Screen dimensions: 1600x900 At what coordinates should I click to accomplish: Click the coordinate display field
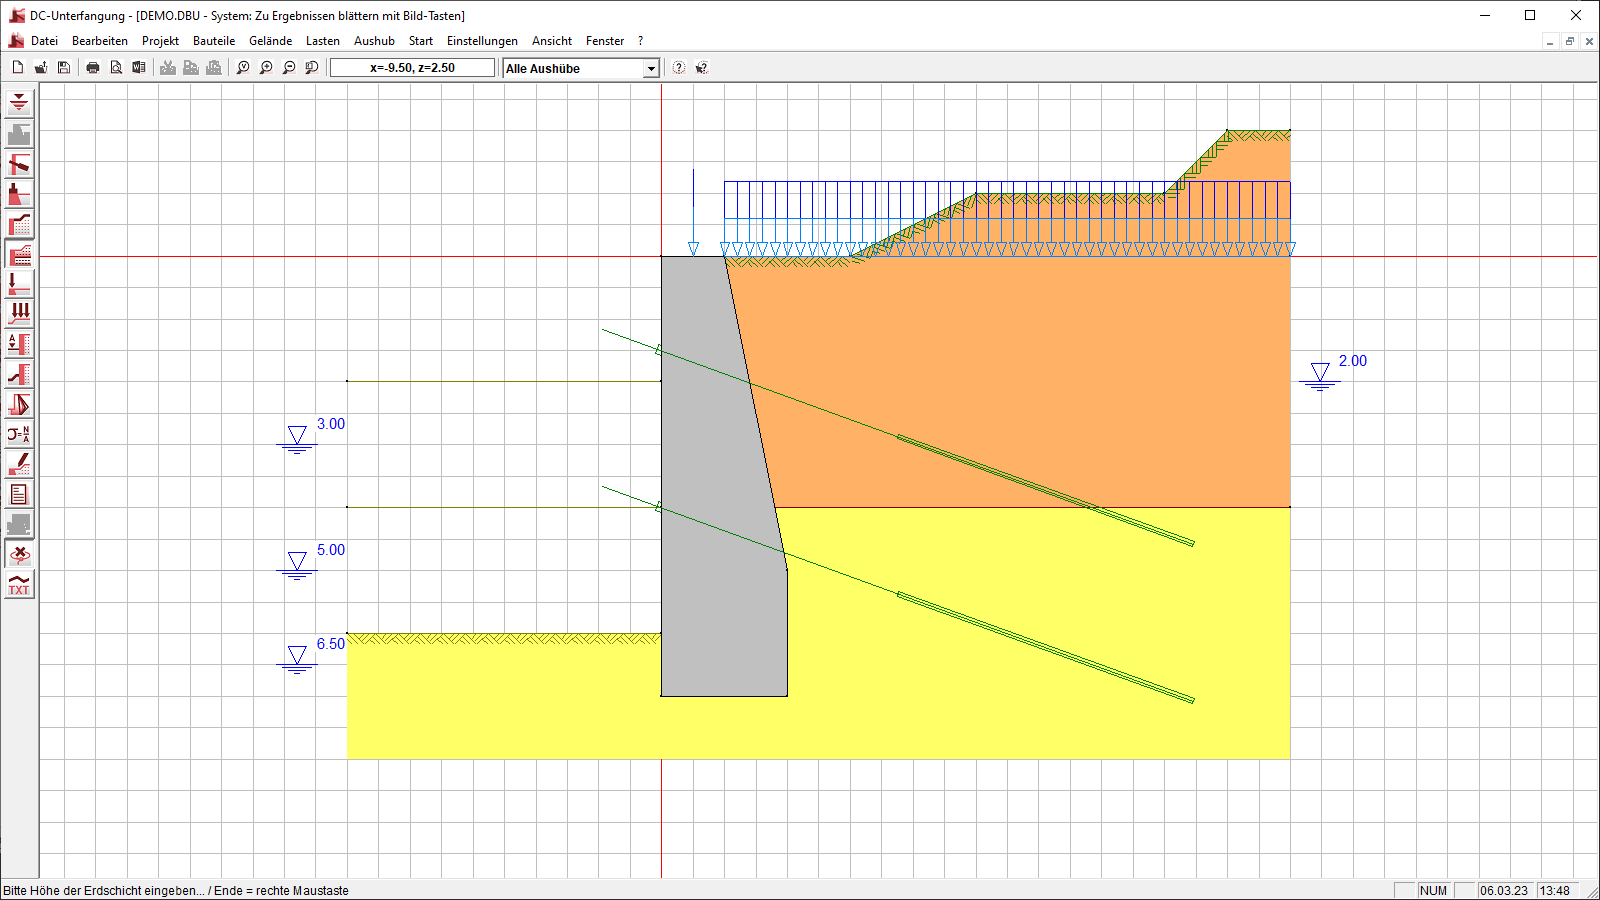412,68
